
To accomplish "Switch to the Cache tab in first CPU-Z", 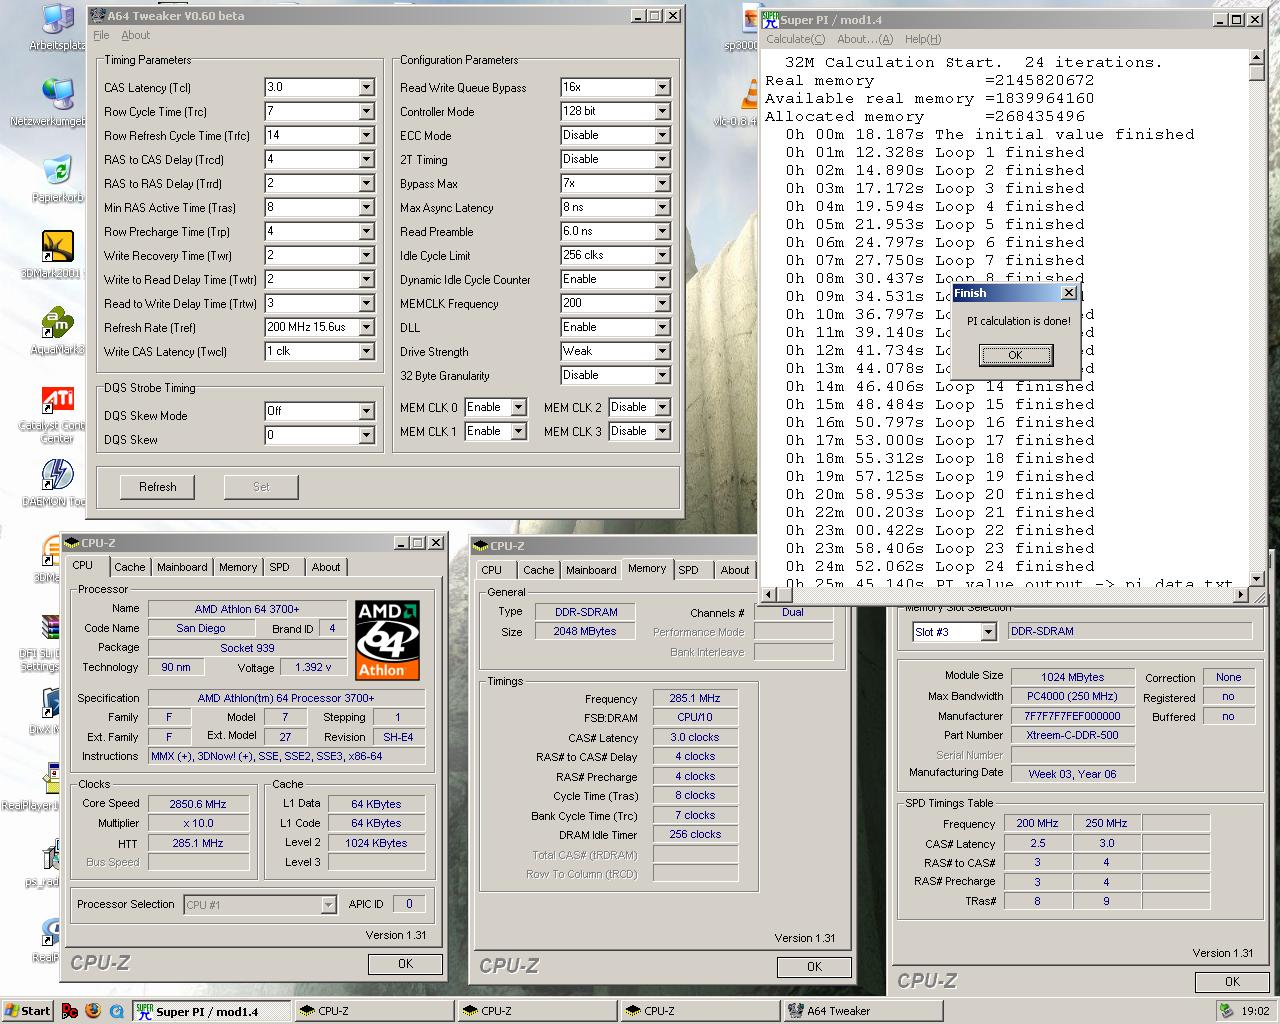I will click(129, 567).
